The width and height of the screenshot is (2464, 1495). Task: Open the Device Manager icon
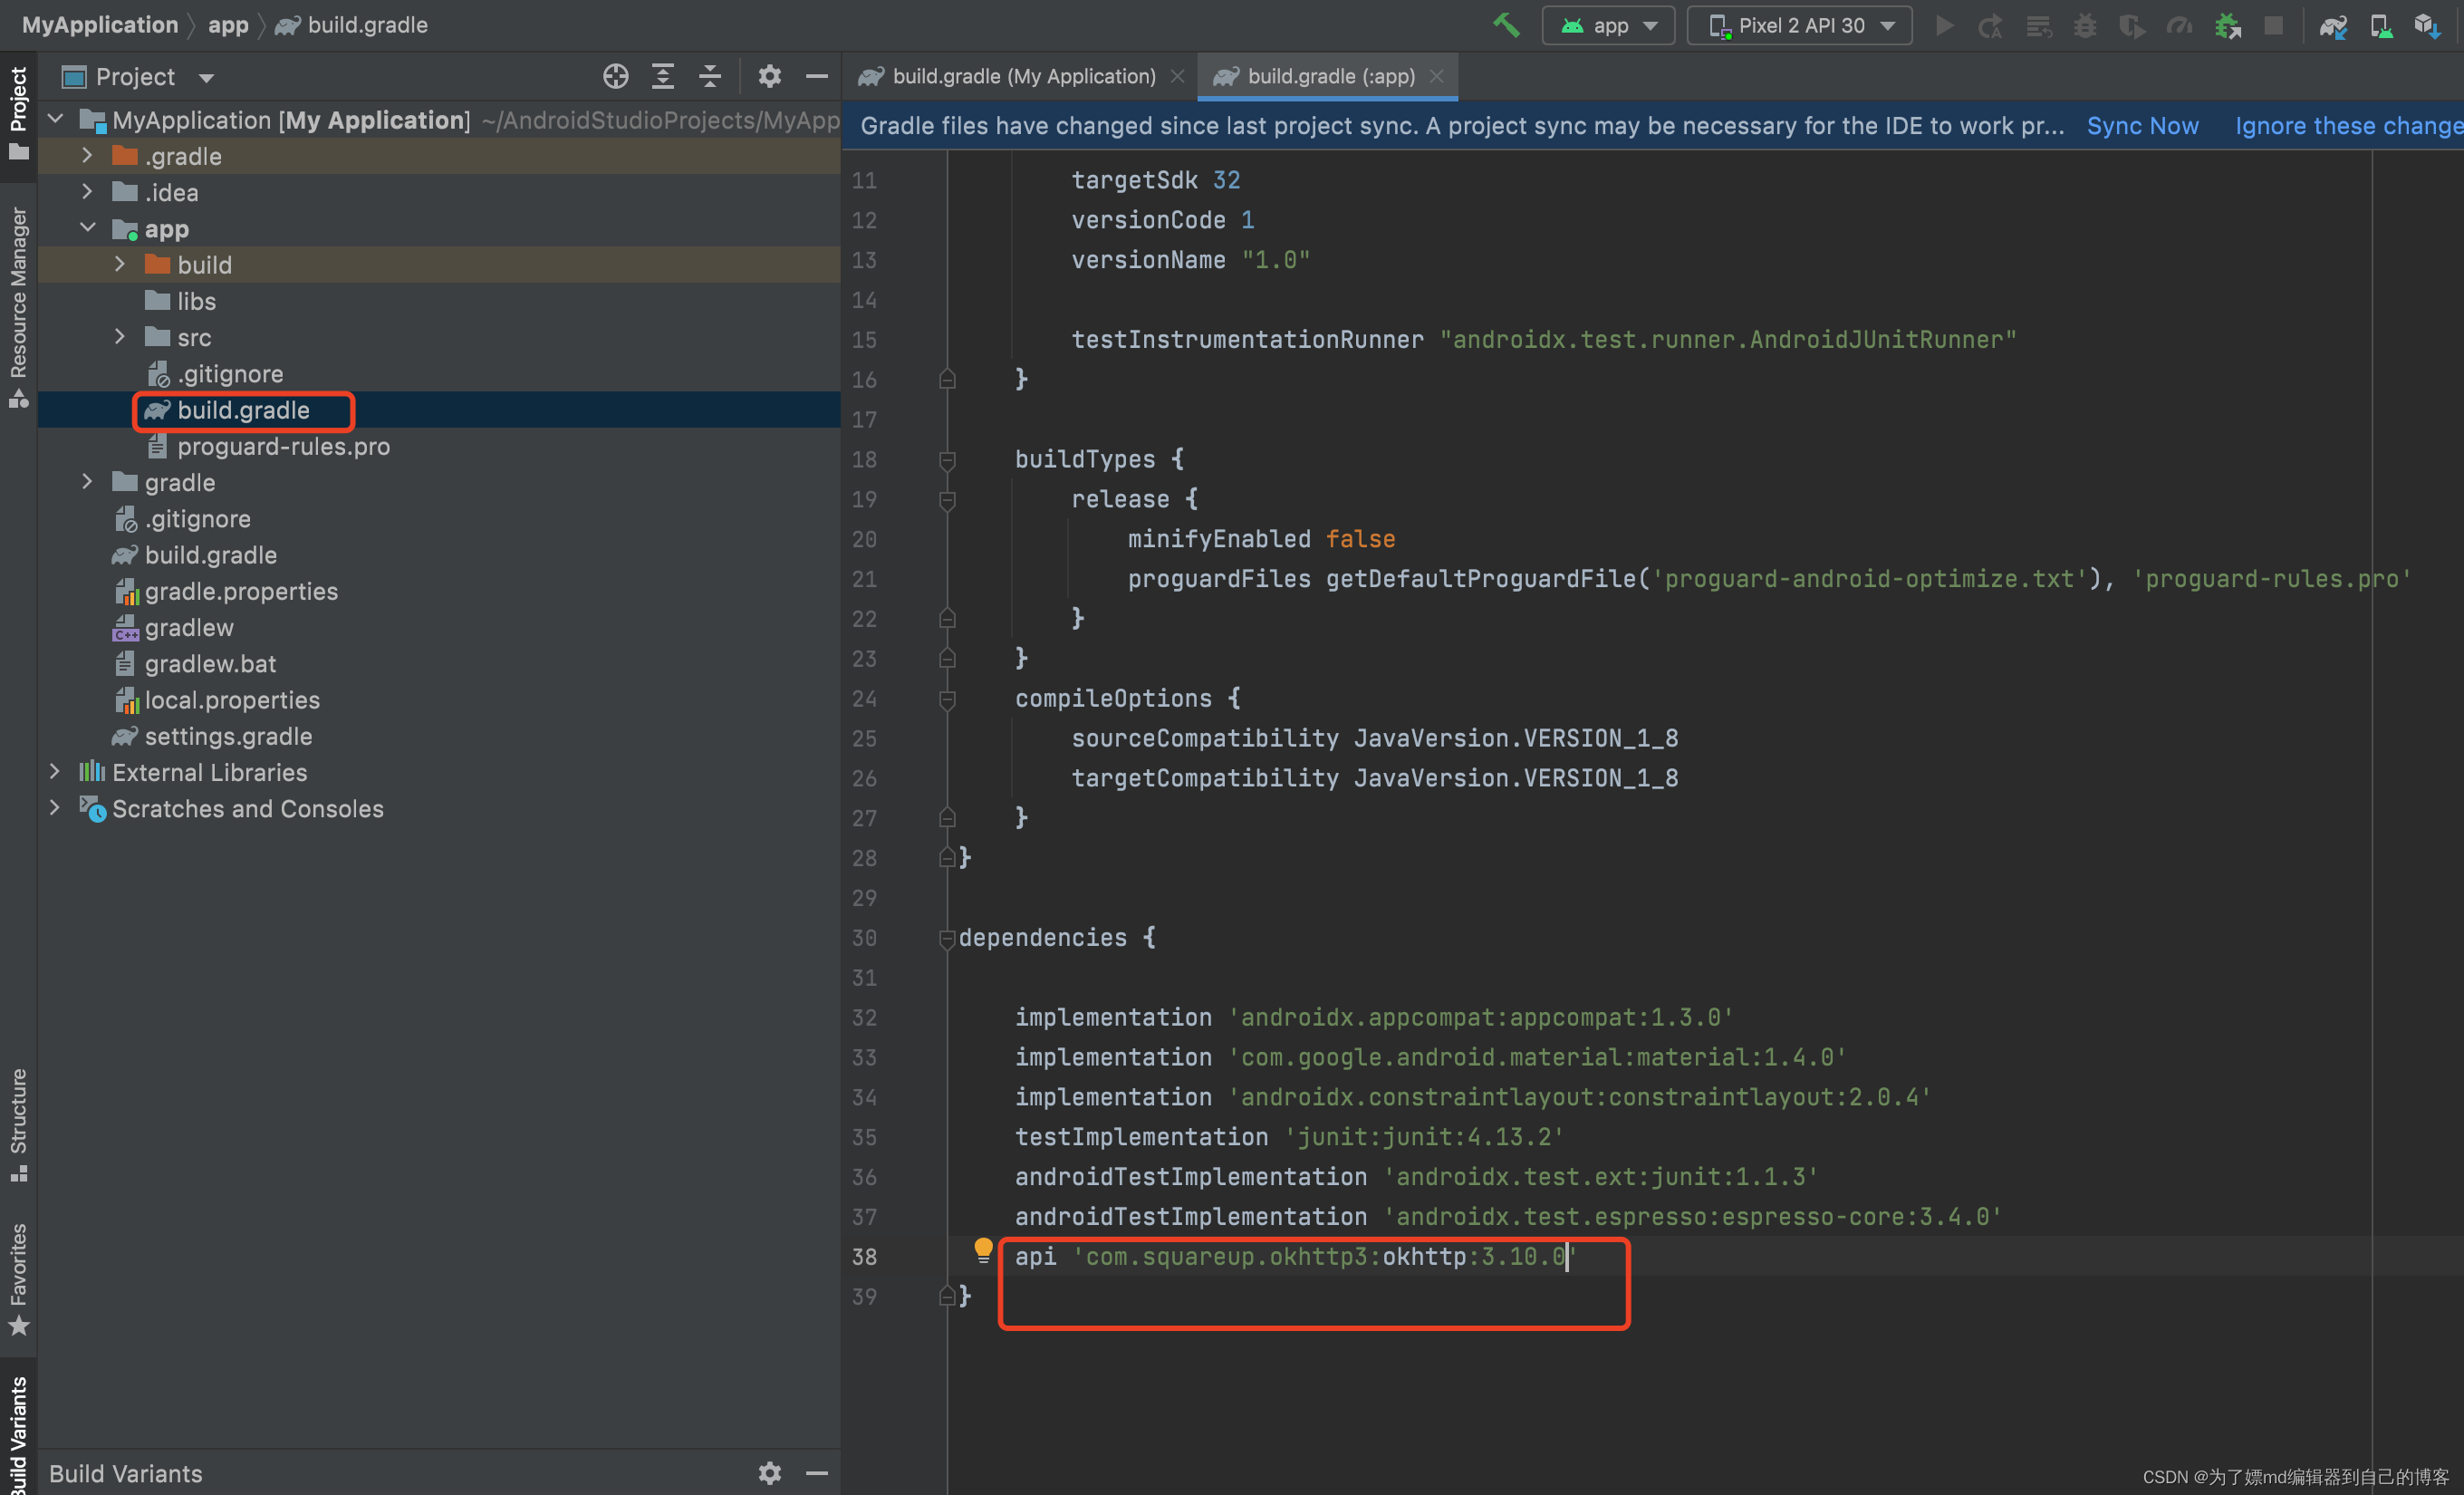point(2380,25)
